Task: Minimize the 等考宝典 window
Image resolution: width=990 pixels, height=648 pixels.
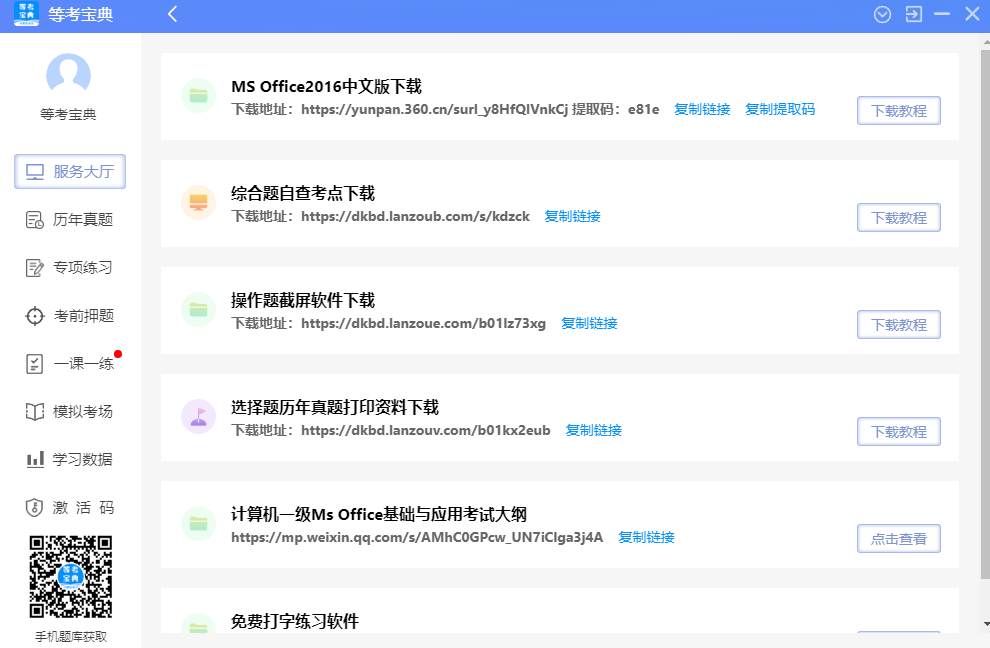Action: pyautogui.click(x=942, y=14)
